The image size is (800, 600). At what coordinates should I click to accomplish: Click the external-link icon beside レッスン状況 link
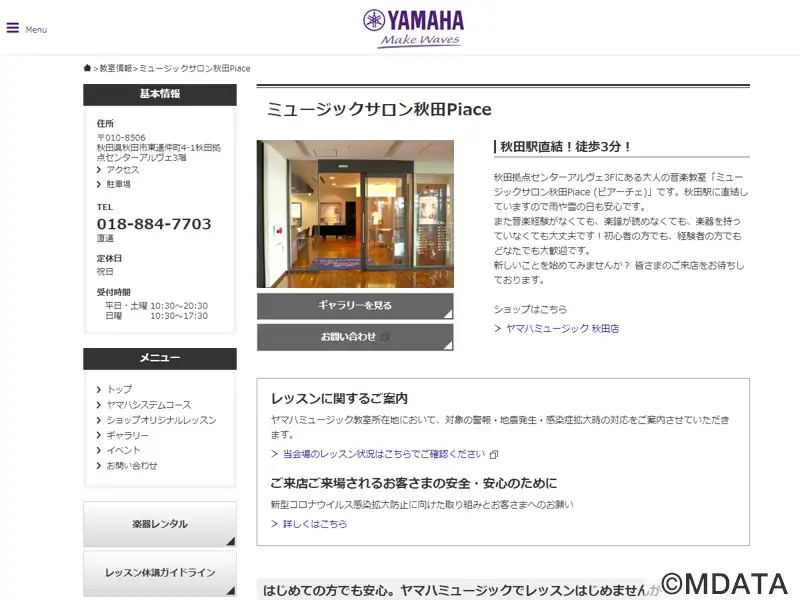pyautogui.click(x=494, y=454)
